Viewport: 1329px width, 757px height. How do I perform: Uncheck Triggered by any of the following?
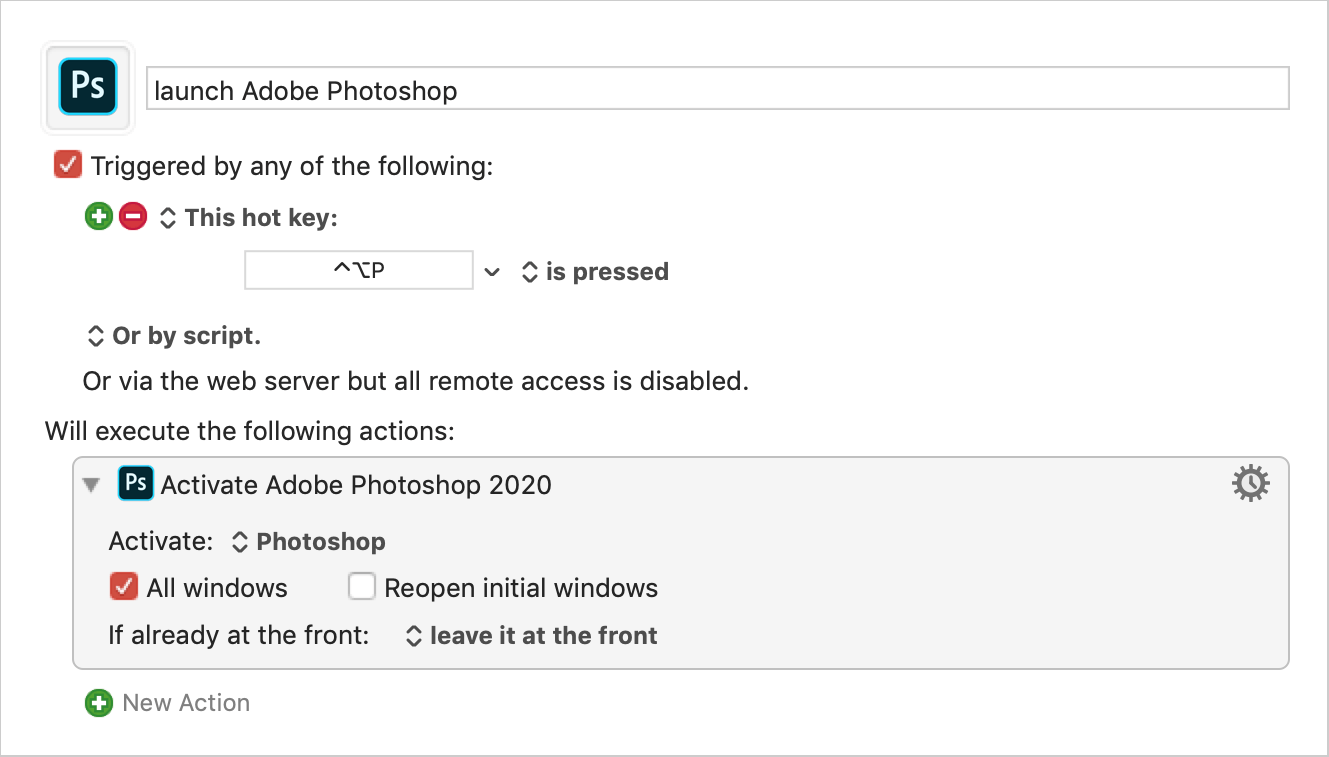pos(68,165)
